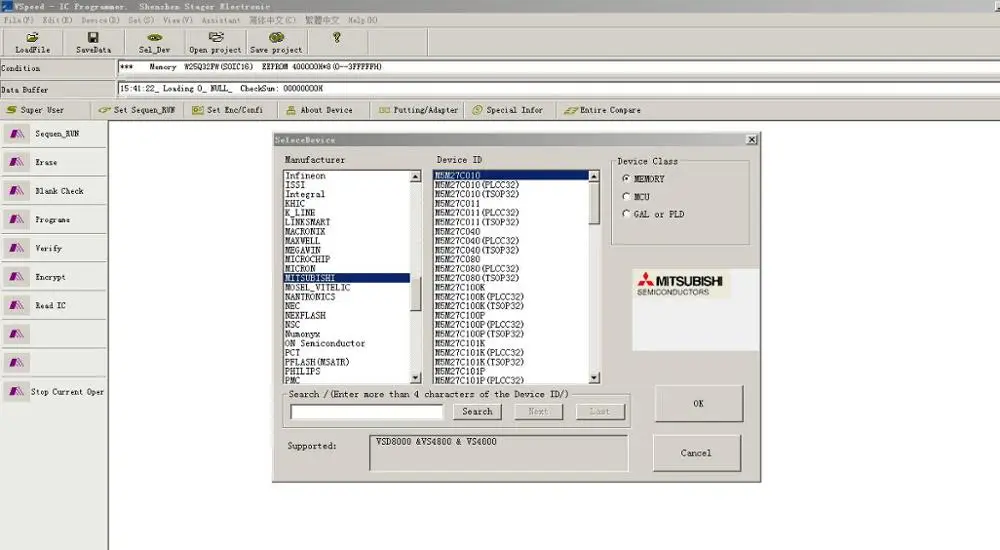
Task: Click the question mark help icon
Action: click(337, 38)
